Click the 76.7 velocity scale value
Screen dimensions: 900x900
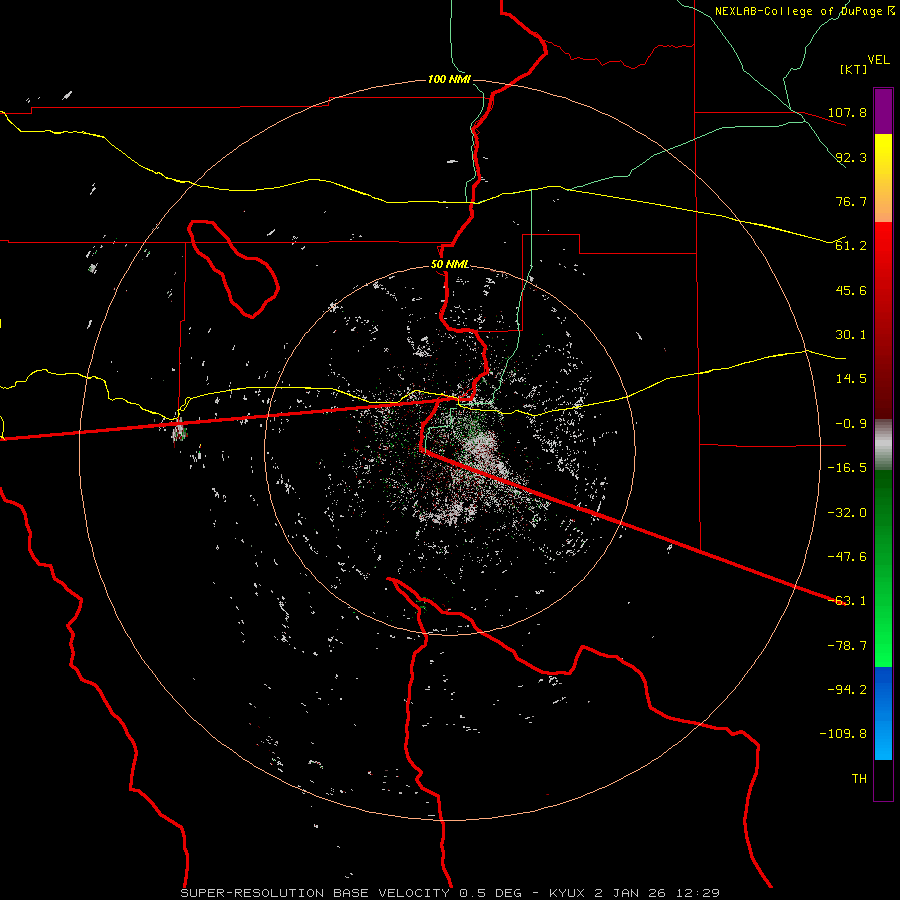pyautogui.click(x=851, y=201)
